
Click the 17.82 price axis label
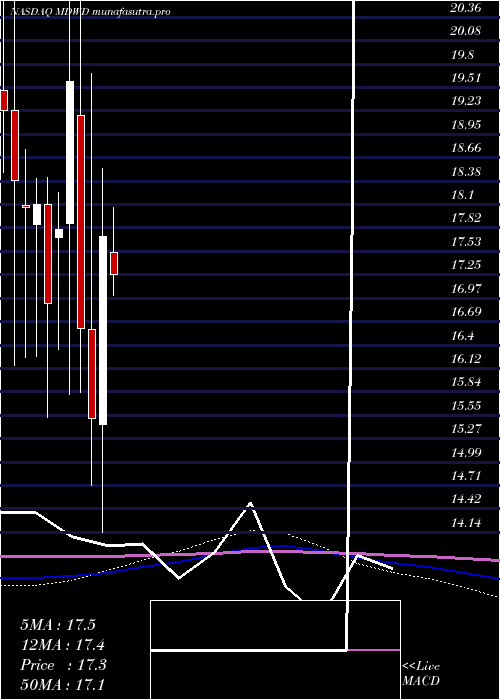pos(466,218)
